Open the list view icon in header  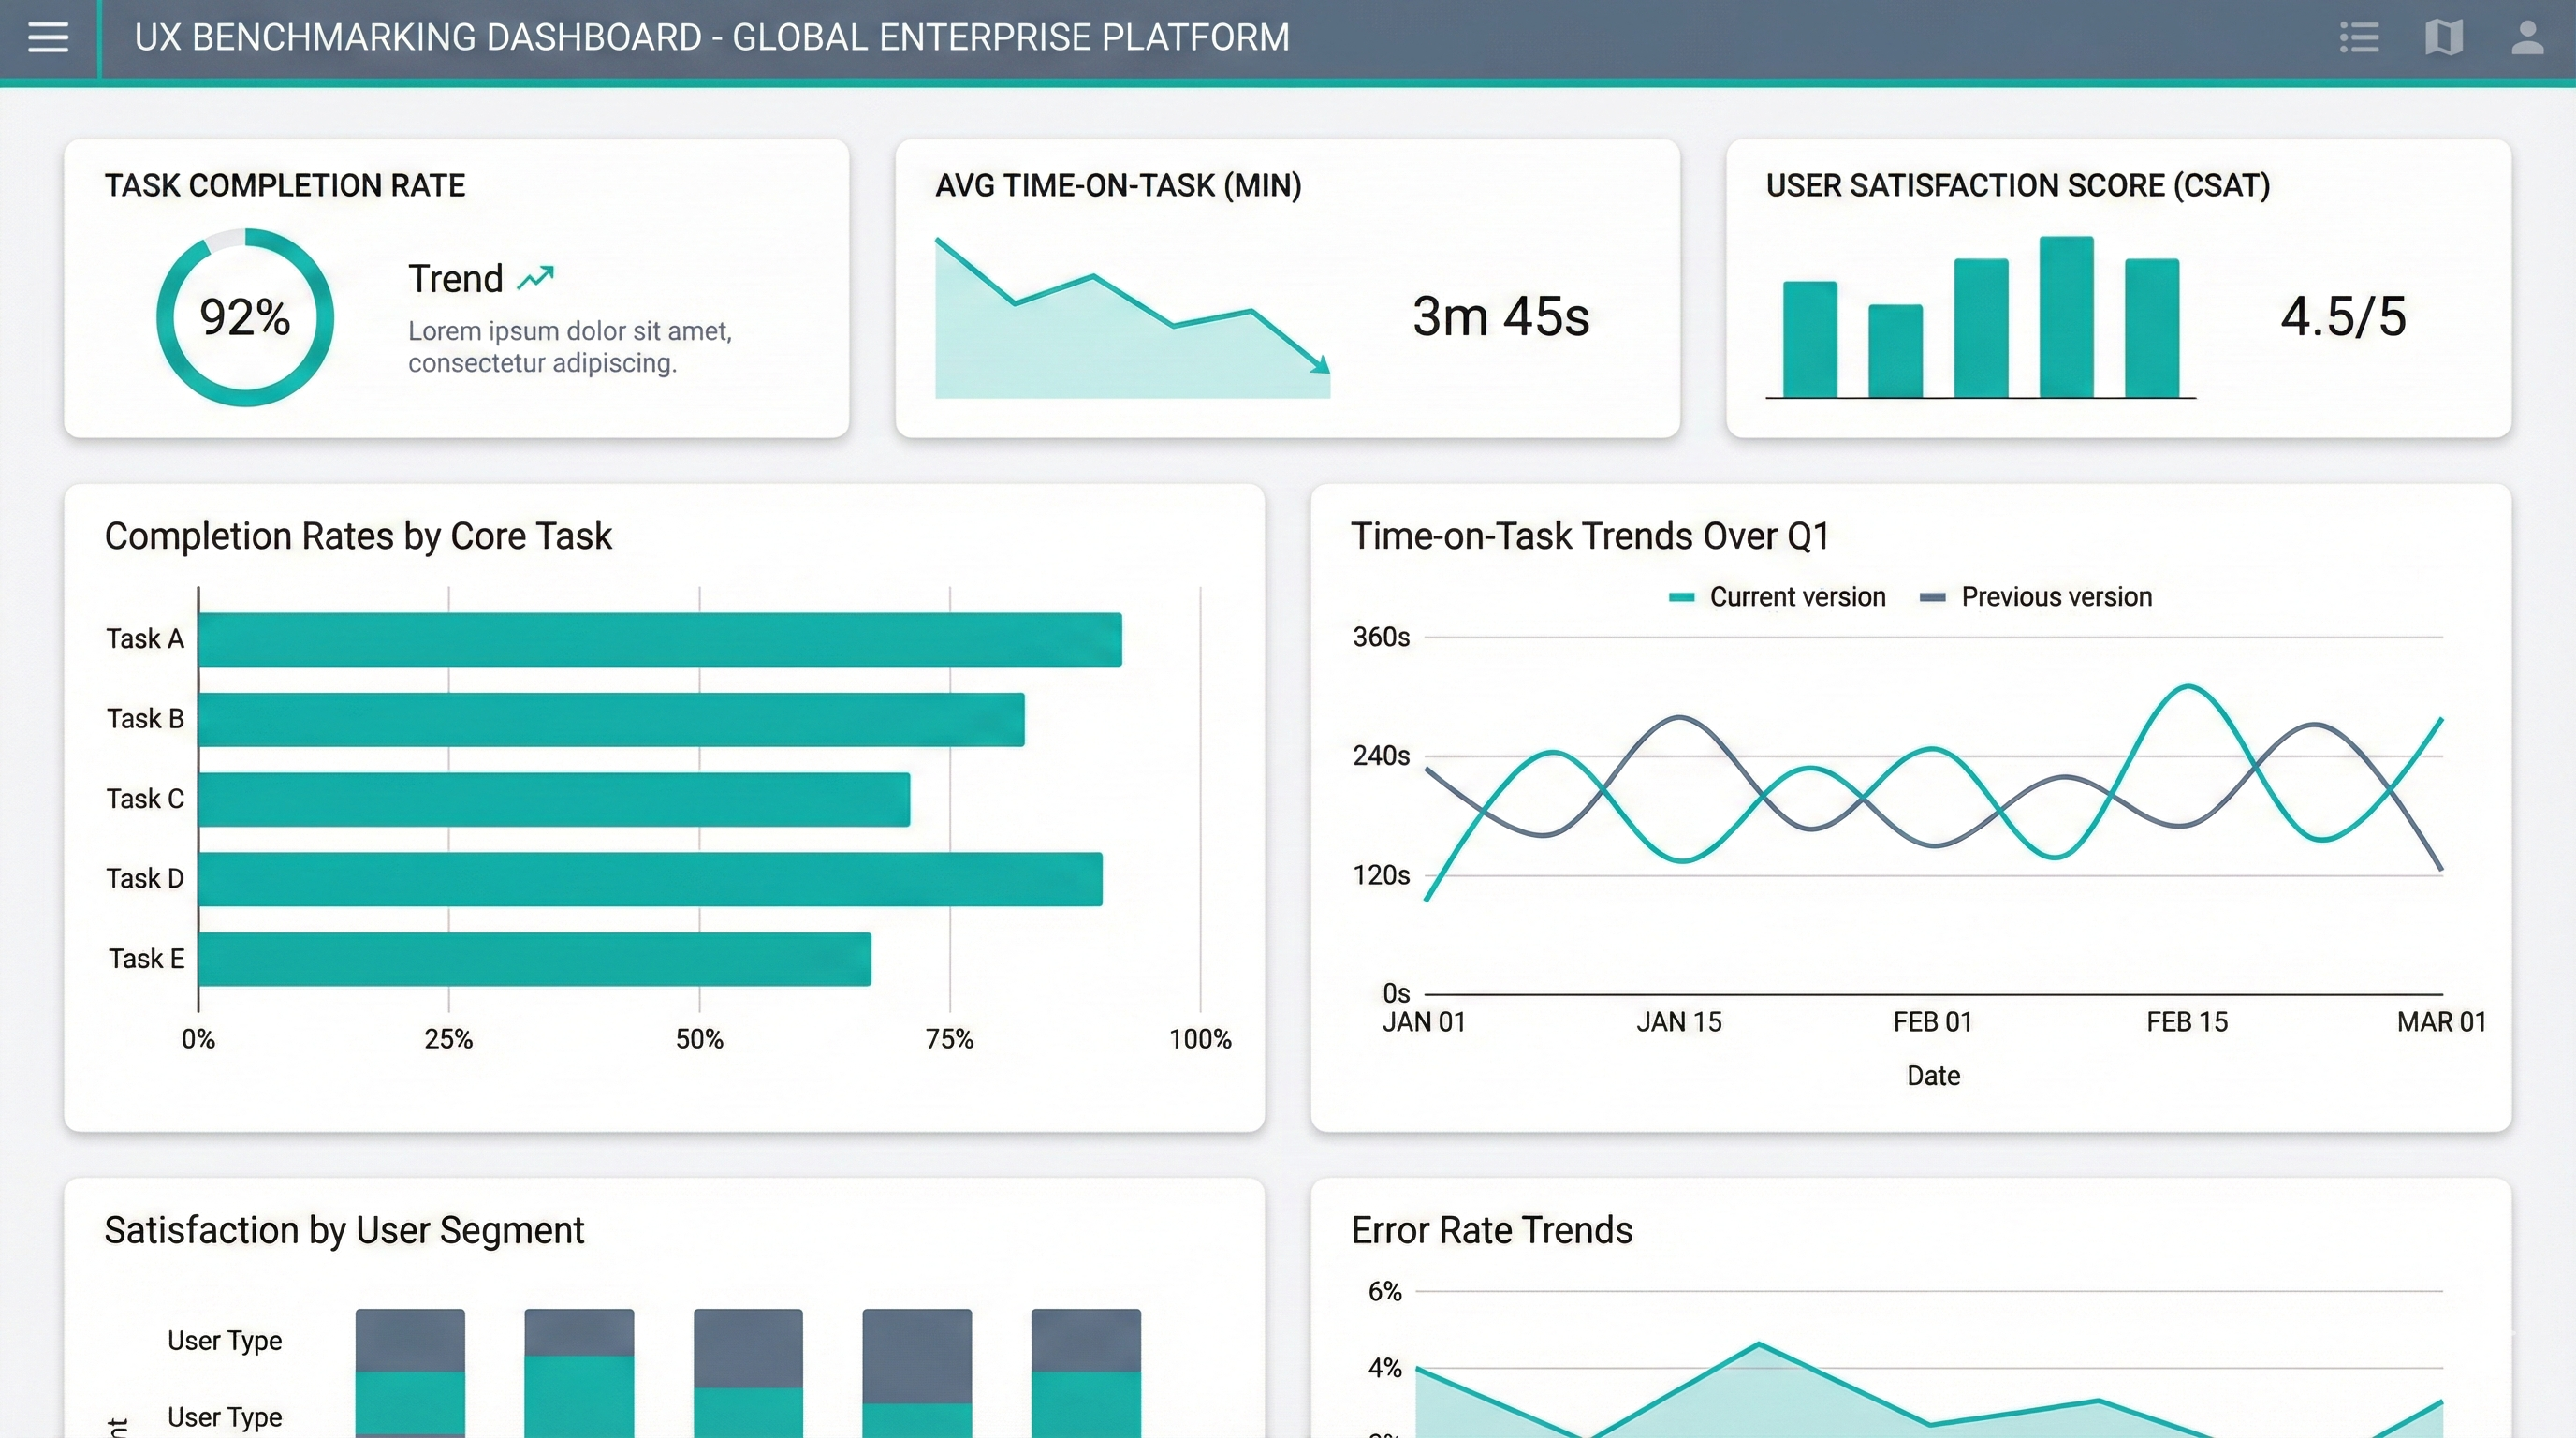pyautogui.click(x=2360, y=37)
